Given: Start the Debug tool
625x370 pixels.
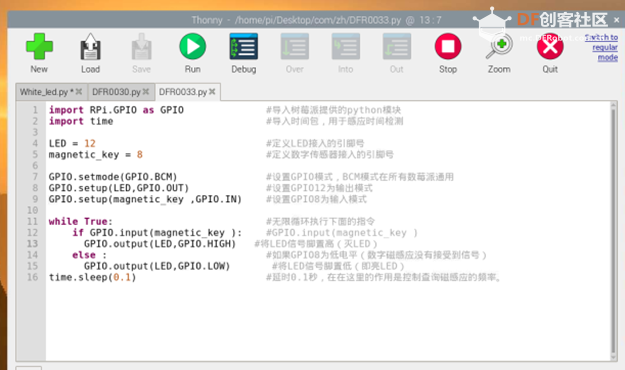Looking at the screenshot, I should click(x=244, y=47).
